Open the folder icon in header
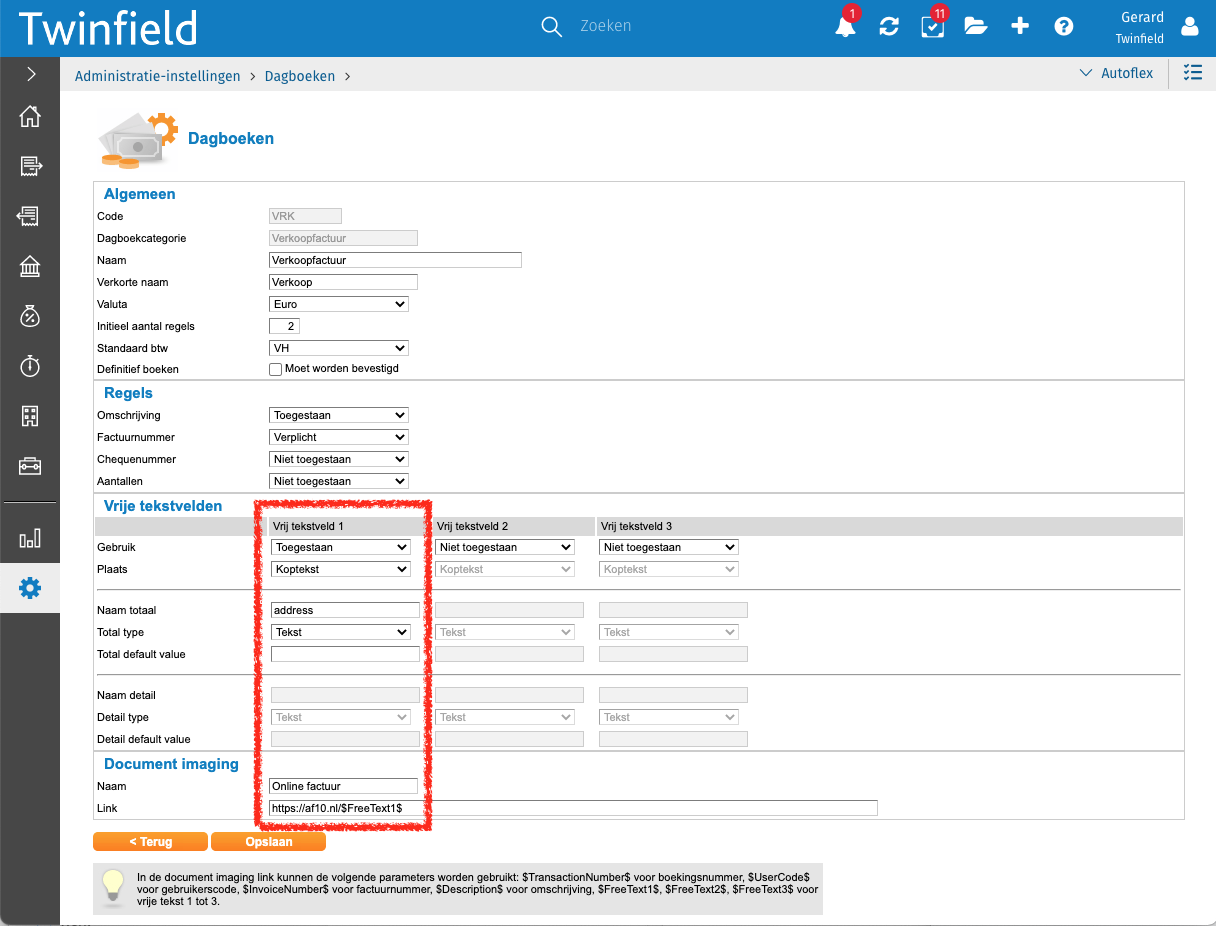The width and height of the screenshot is (1216, 926). (976, 27)
